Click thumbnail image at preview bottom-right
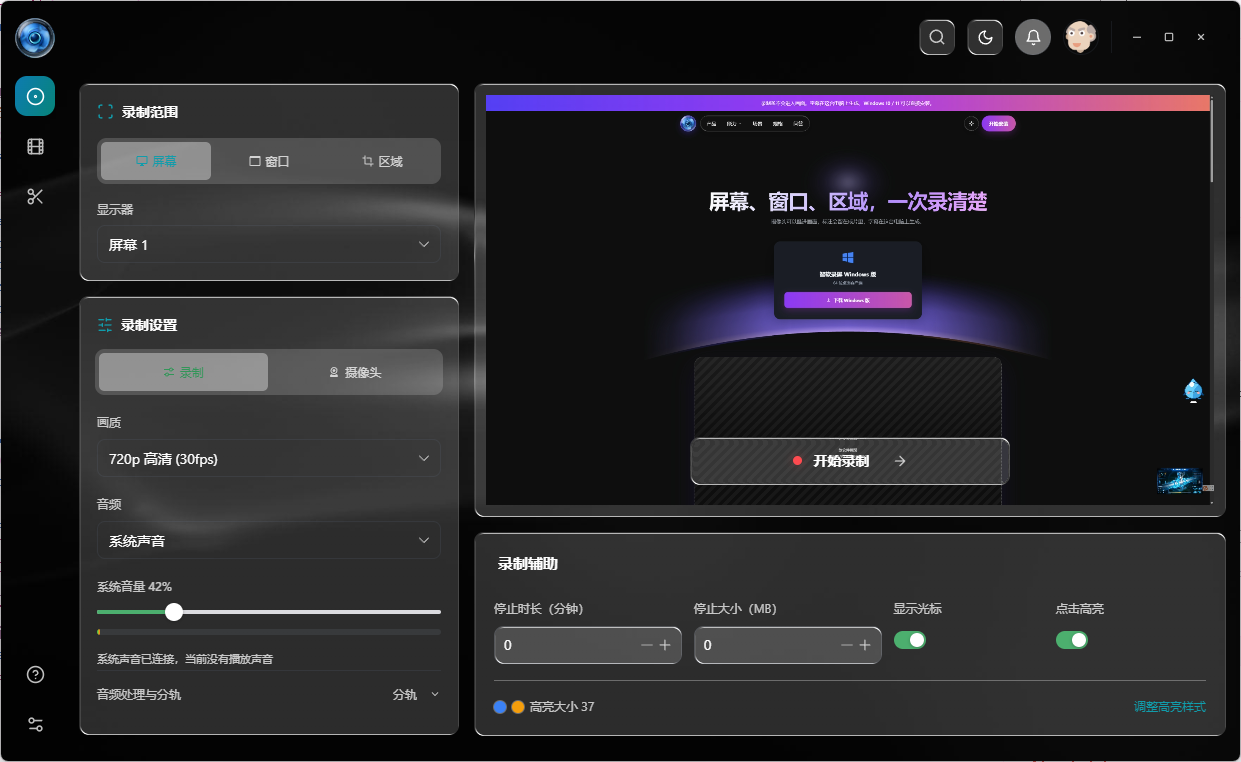 [1179, 481]
